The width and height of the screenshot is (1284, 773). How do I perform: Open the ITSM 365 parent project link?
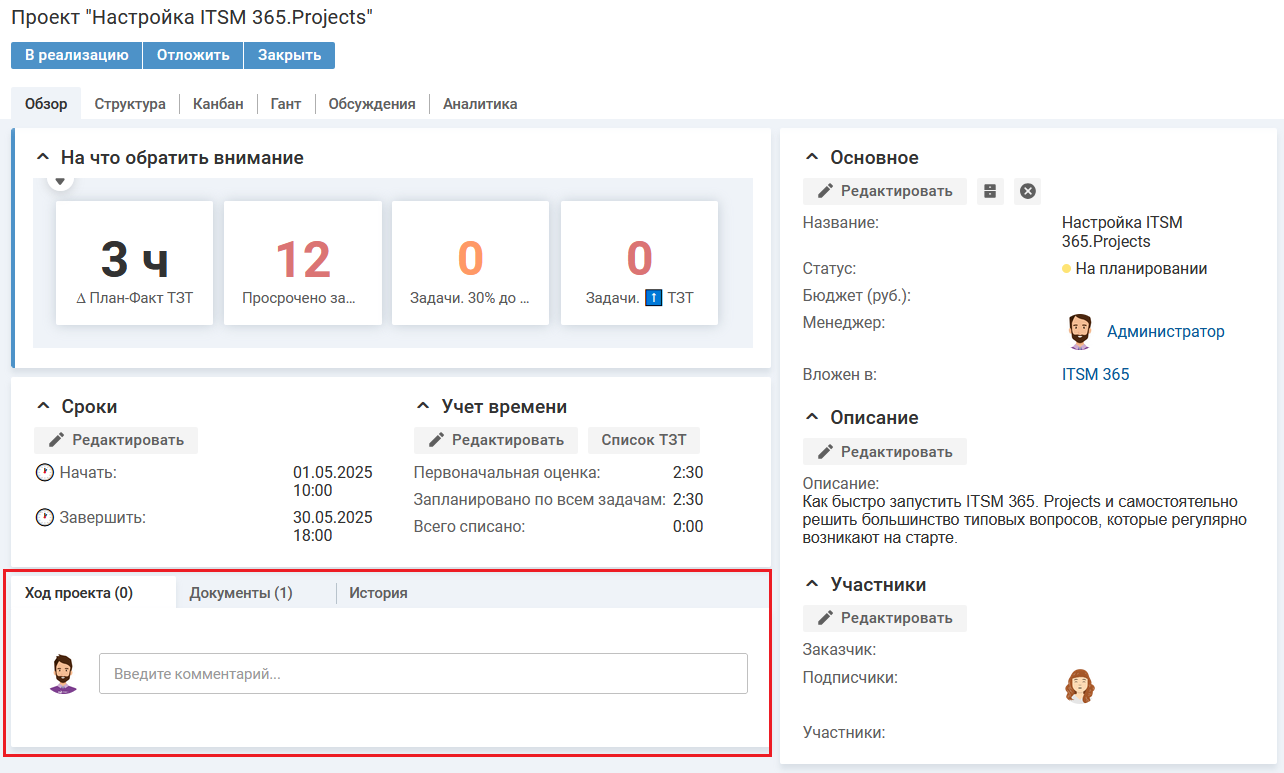pos(1095,375)
